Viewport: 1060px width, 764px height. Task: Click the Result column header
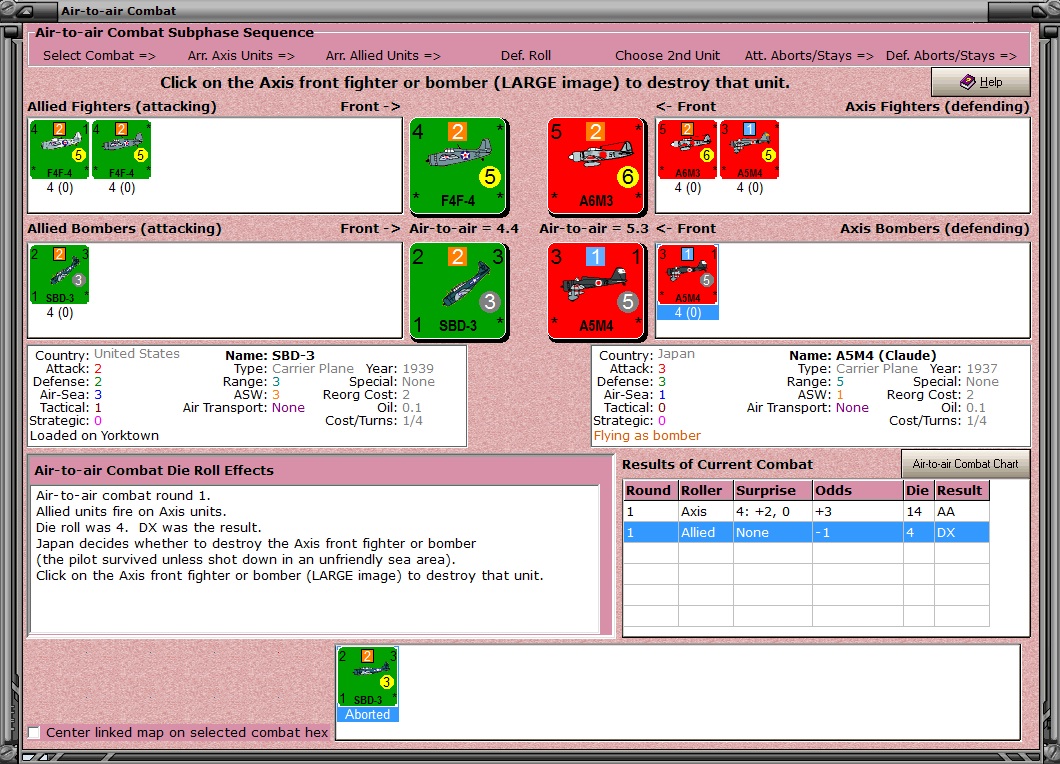click(x=962, y=490)
